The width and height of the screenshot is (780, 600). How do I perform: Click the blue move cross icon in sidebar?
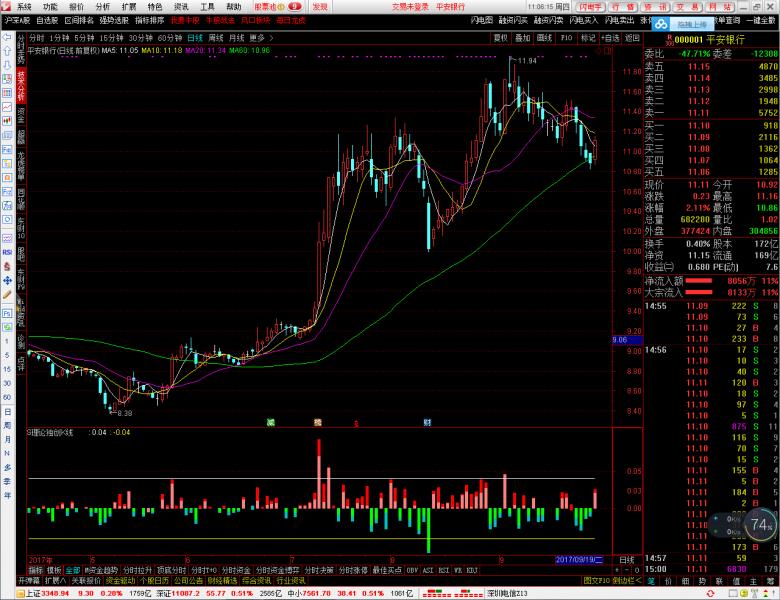pyautogui.click(x=7, y=281)
